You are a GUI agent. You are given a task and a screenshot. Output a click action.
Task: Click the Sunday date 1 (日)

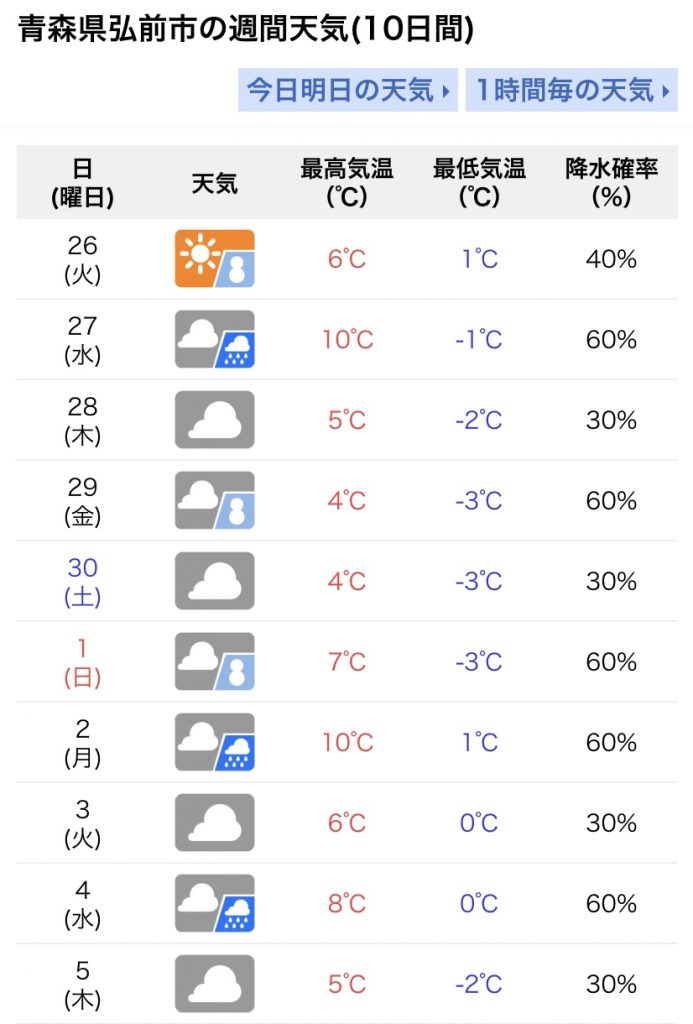coord(82,662)
